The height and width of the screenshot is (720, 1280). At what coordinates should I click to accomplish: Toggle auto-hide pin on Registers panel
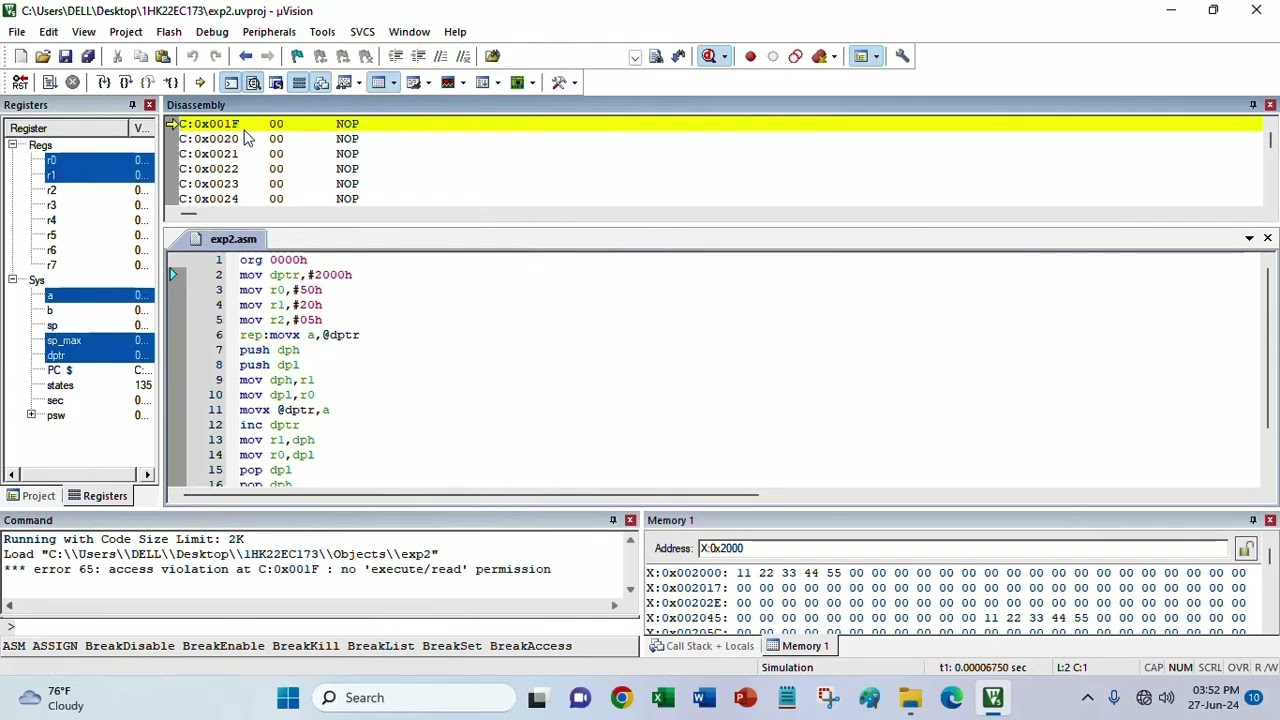point(132,105)
